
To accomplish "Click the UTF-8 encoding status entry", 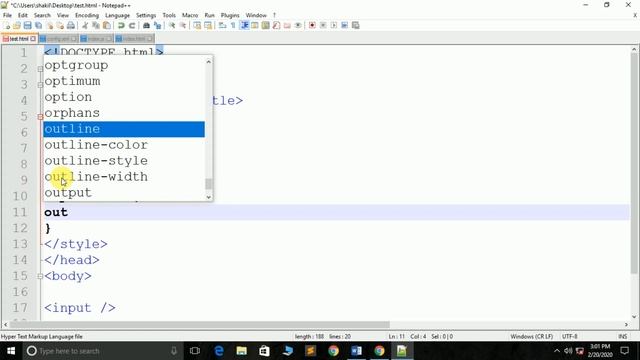I will (569, 336).
